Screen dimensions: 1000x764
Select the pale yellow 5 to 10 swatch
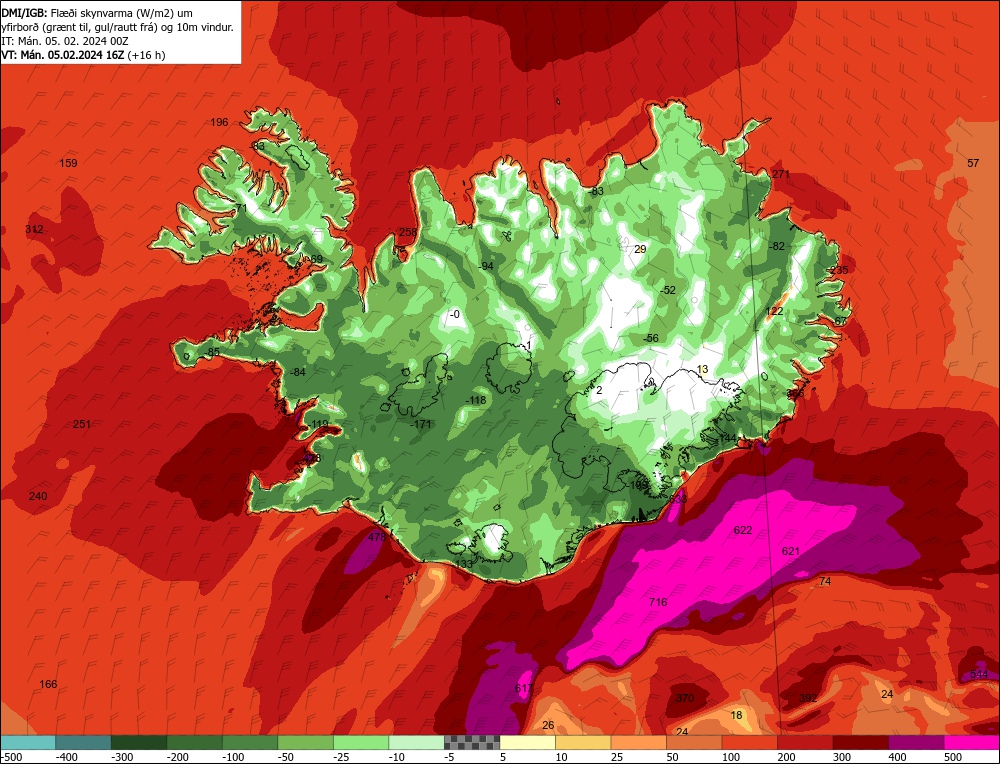pyautogui.click(x=527, y=742)
